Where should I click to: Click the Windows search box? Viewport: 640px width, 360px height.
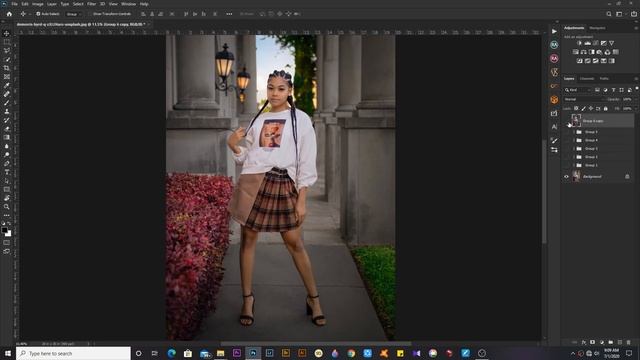pyautogui.click(x=73, y=353)
